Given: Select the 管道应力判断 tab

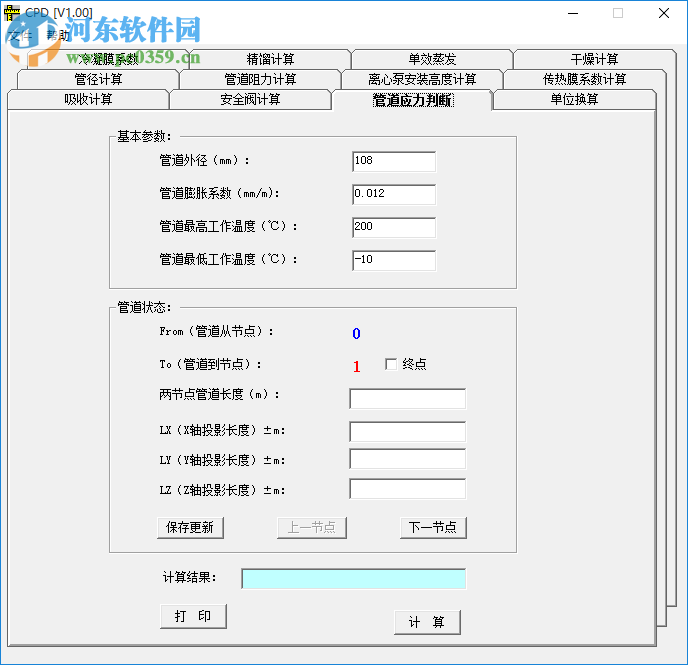Looking at the screenshot, I should point(412,100).
